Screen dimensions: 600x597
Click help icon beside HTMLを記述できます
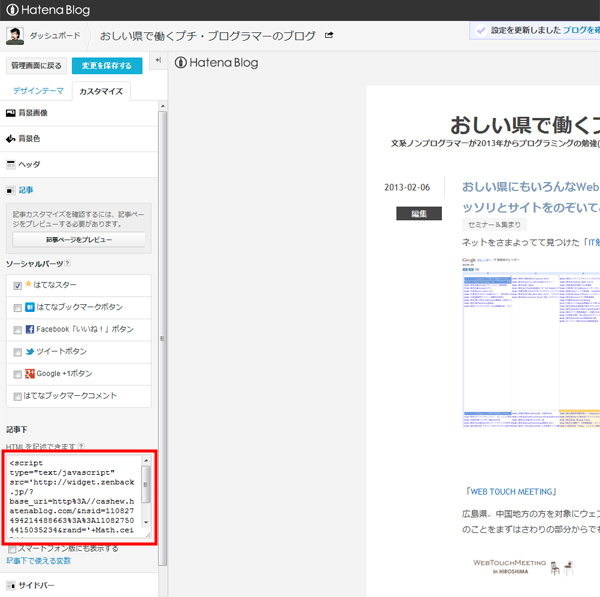tap(81, 446)
